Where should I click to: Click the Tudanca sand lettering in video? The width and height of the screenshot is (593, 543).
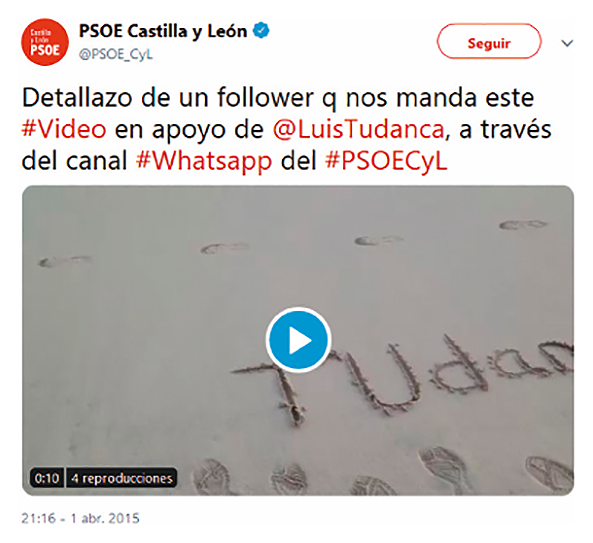click(403, 380)
